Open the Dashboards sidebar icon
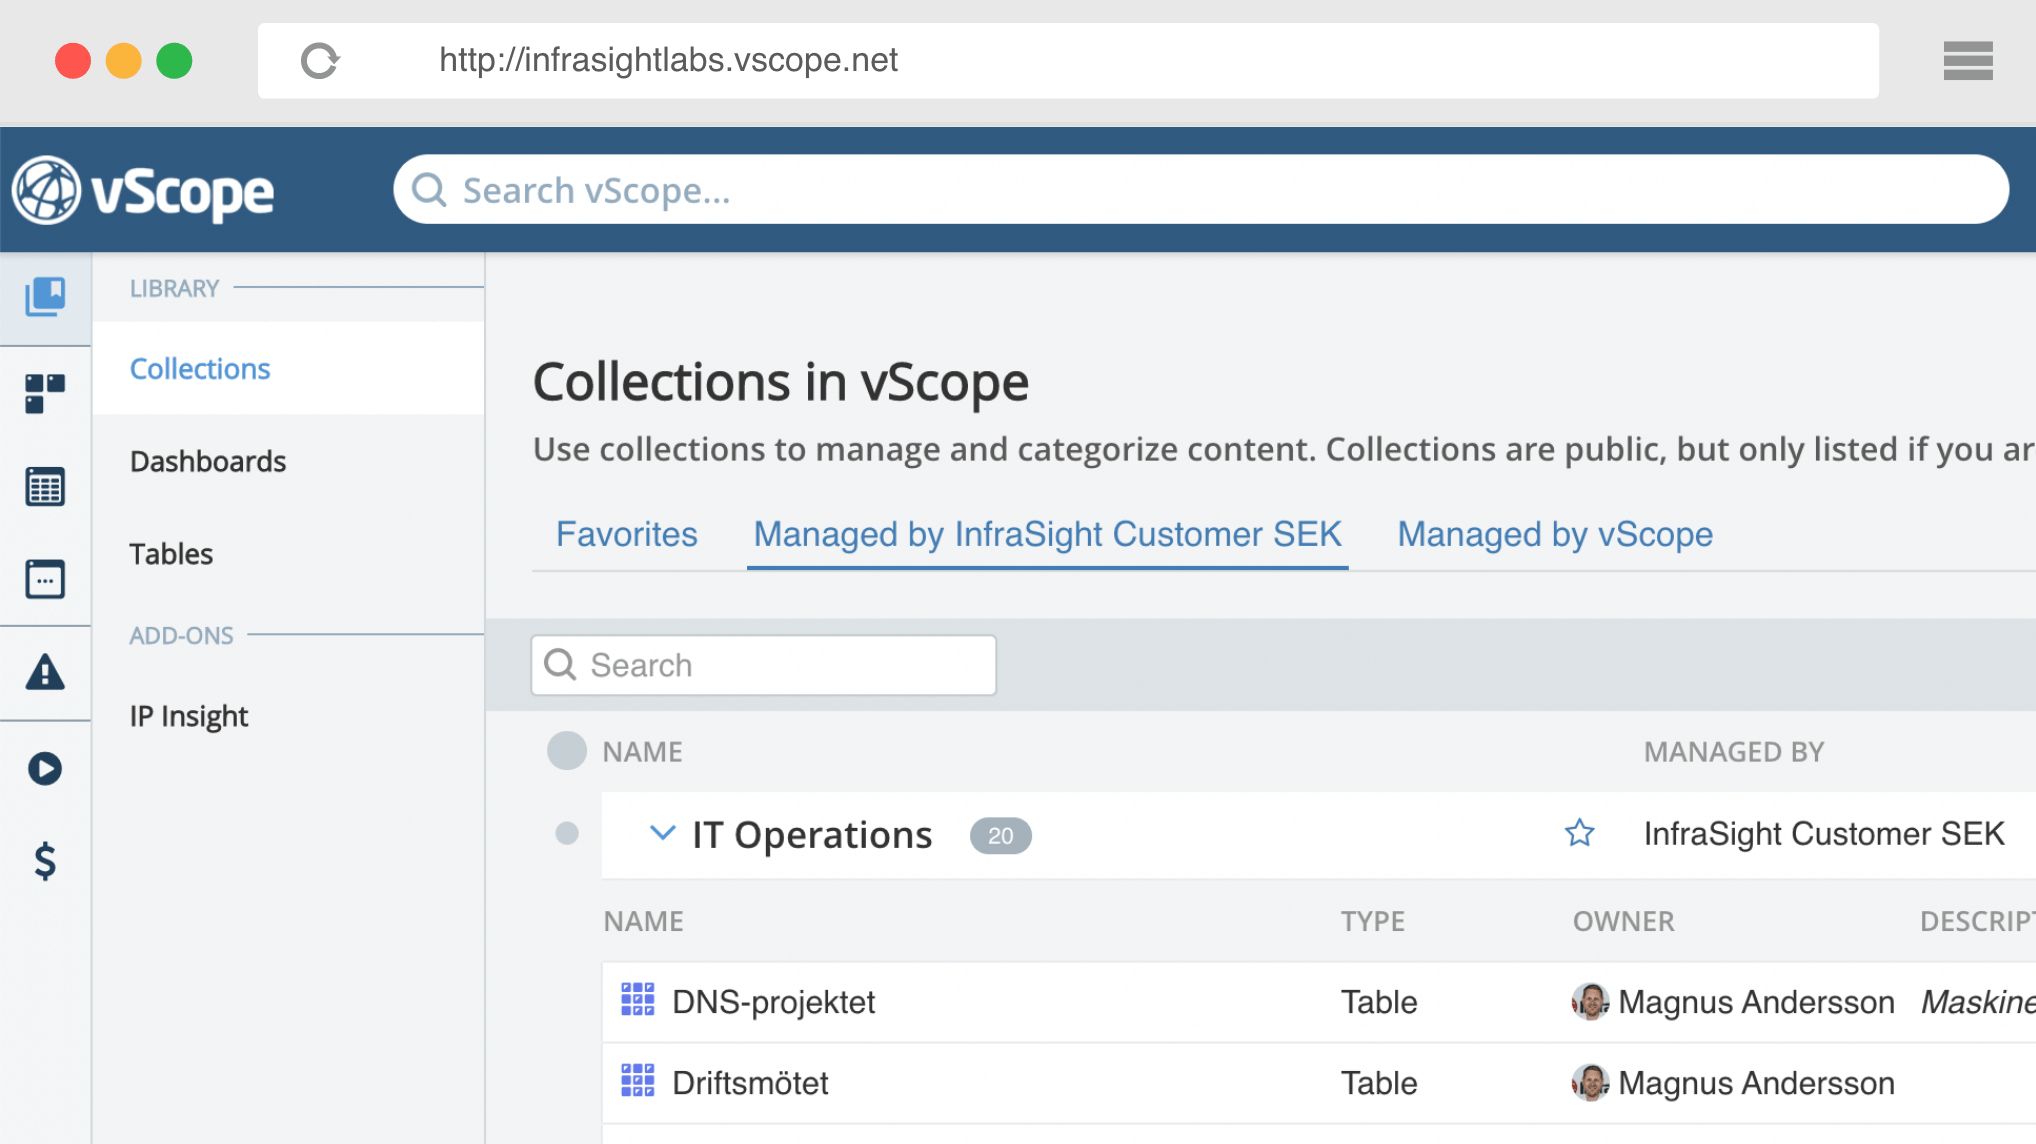 [x=45, y=393]
